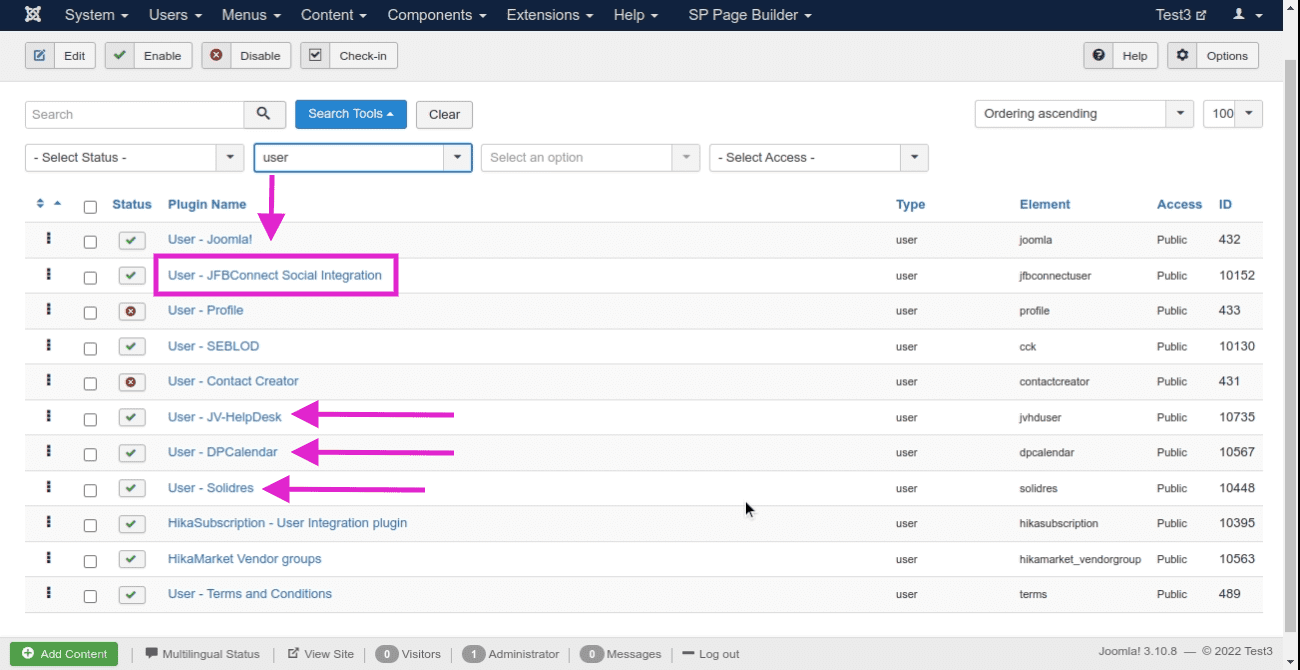Viewport: 1300px width, 670px height.
Task: Open the Select Access dropdown
Action: (x=819, y=158)
